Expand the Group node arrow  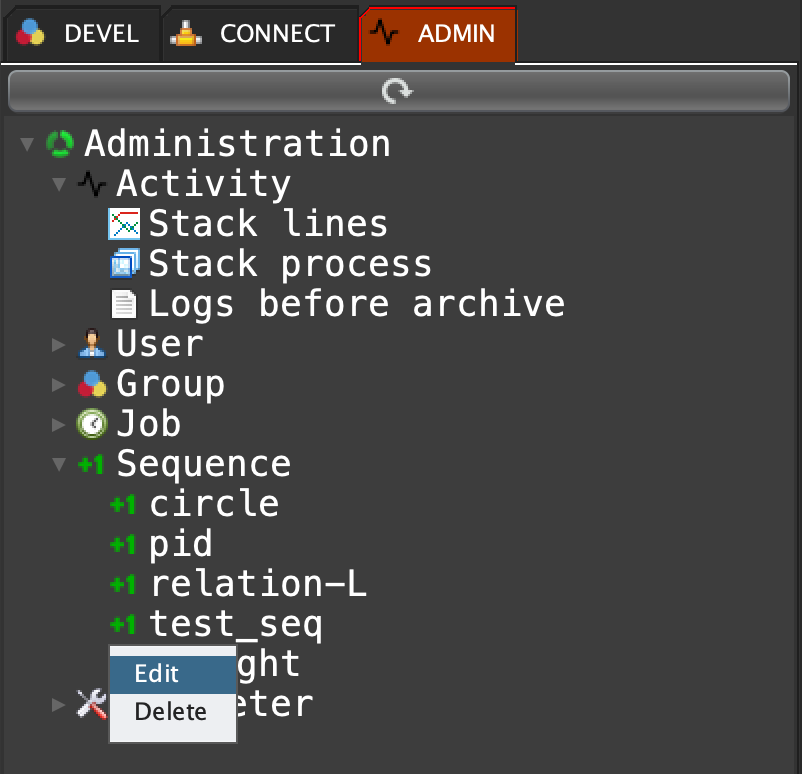(x=59, y=385)
